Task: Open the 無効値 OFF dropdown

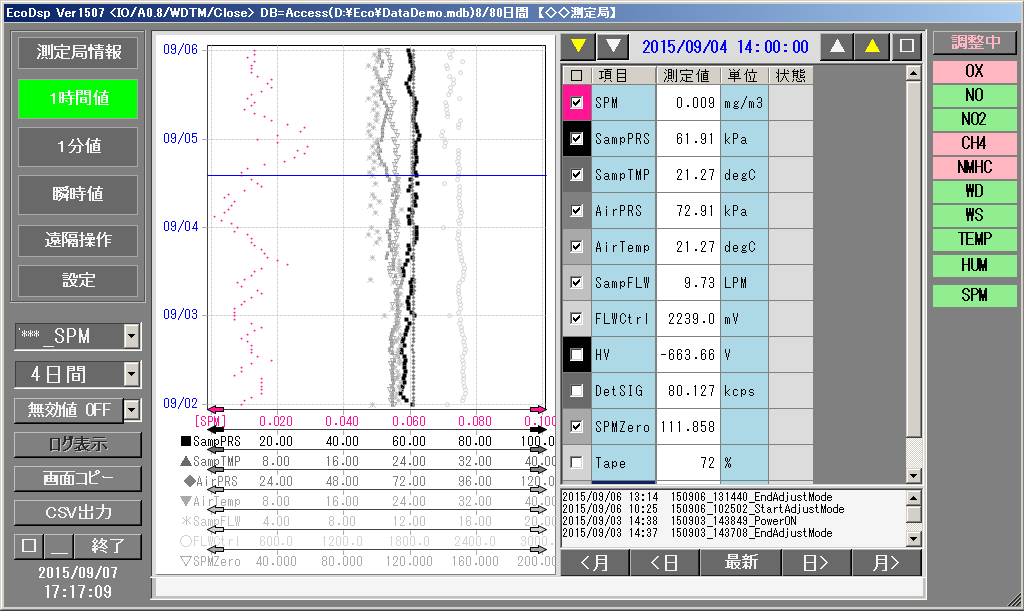Action: [x=131, y=410]
